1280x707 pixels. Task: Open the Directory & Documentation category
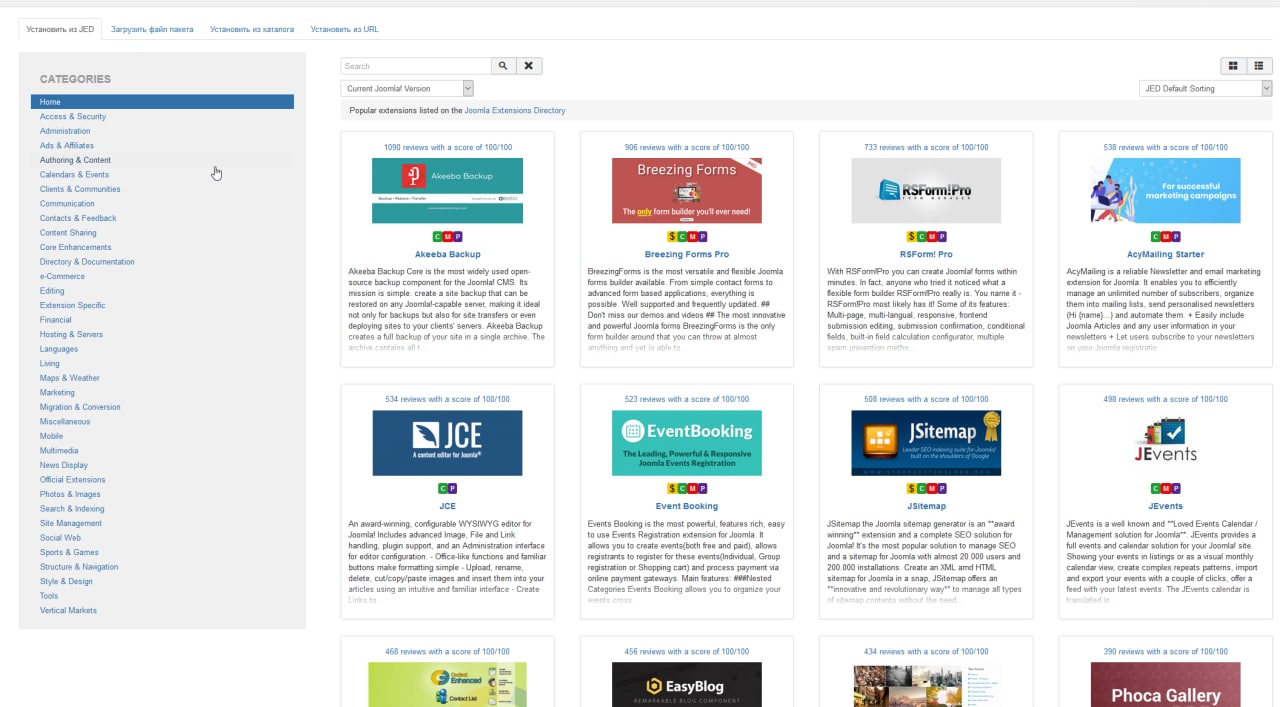click(87, 262)
